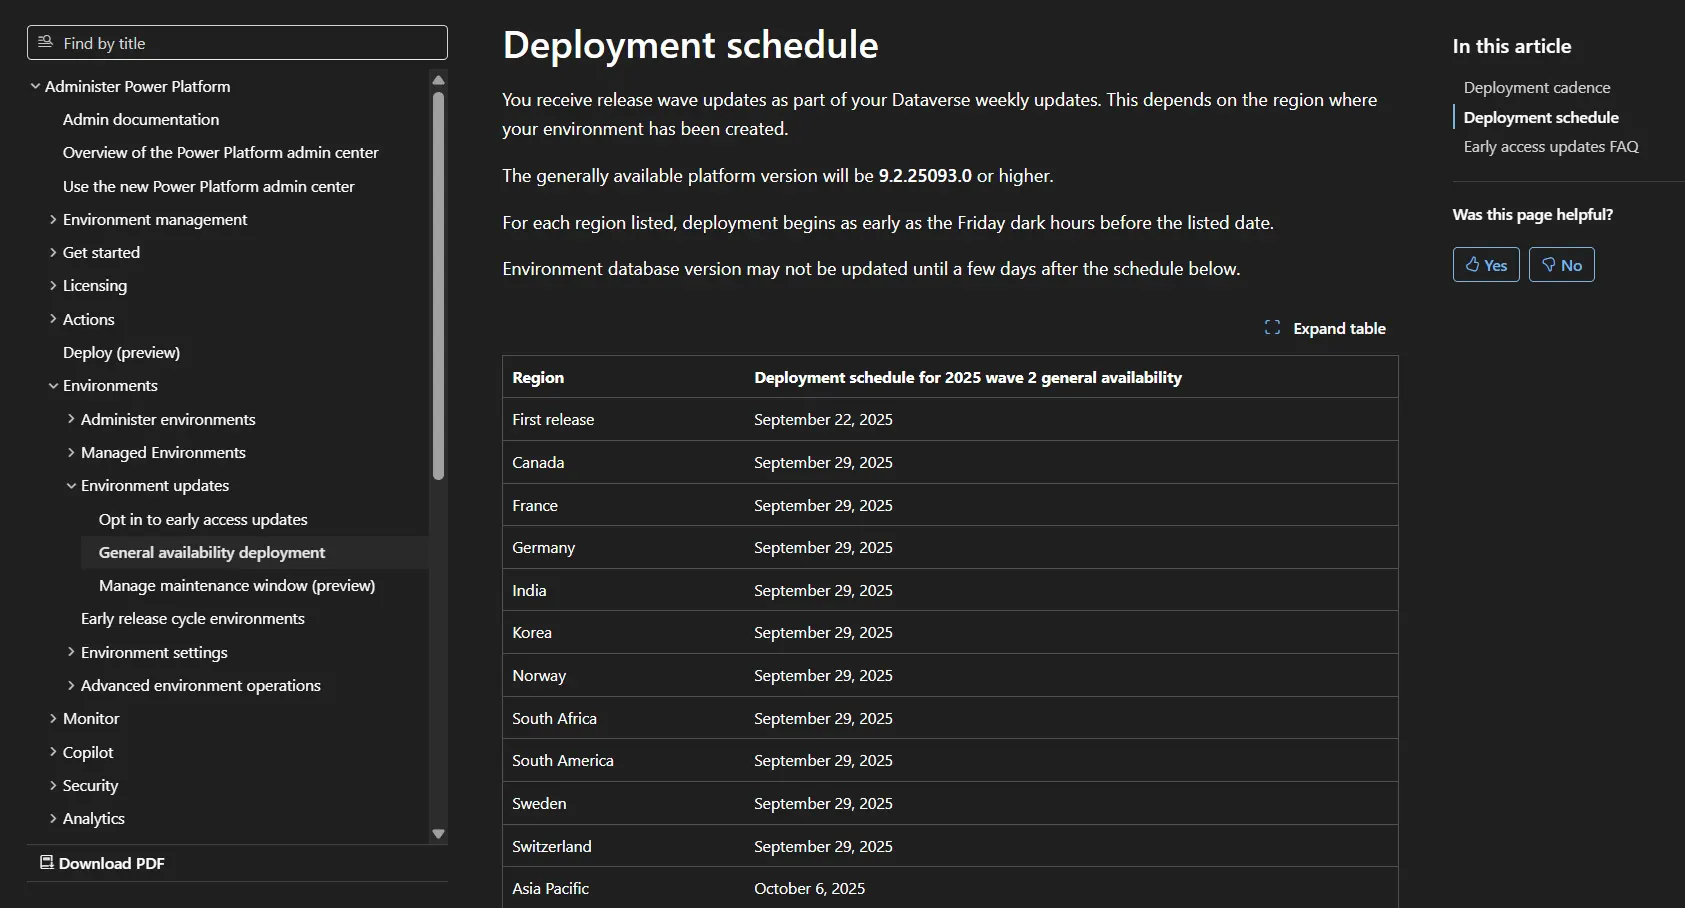Jump to Deployment cadence section
The width and height of the screenshot is (1685, 908).
pyautogui.click(x=1536, y=88)
